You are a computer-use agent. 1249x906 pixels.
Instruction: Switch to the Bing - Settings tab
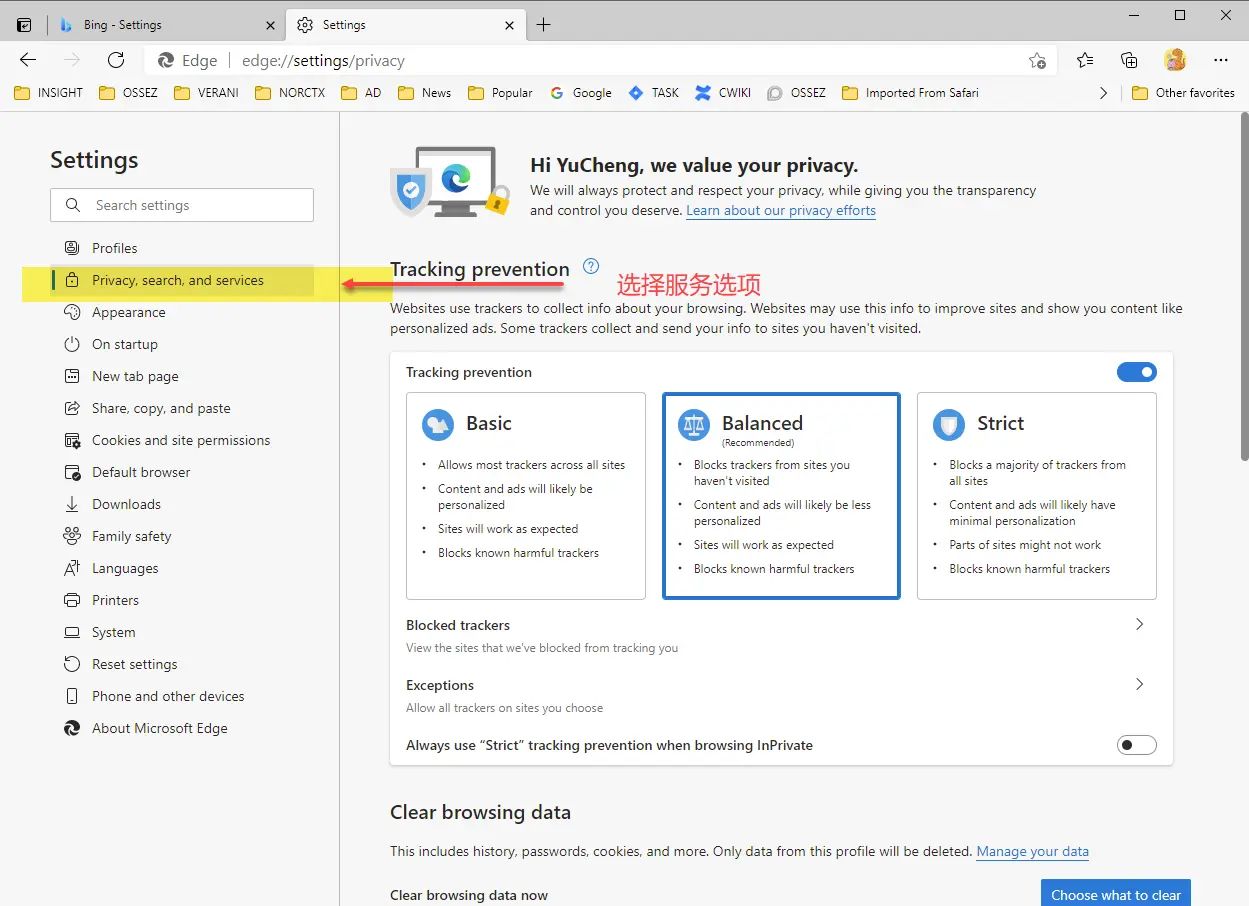coord(167,25)
